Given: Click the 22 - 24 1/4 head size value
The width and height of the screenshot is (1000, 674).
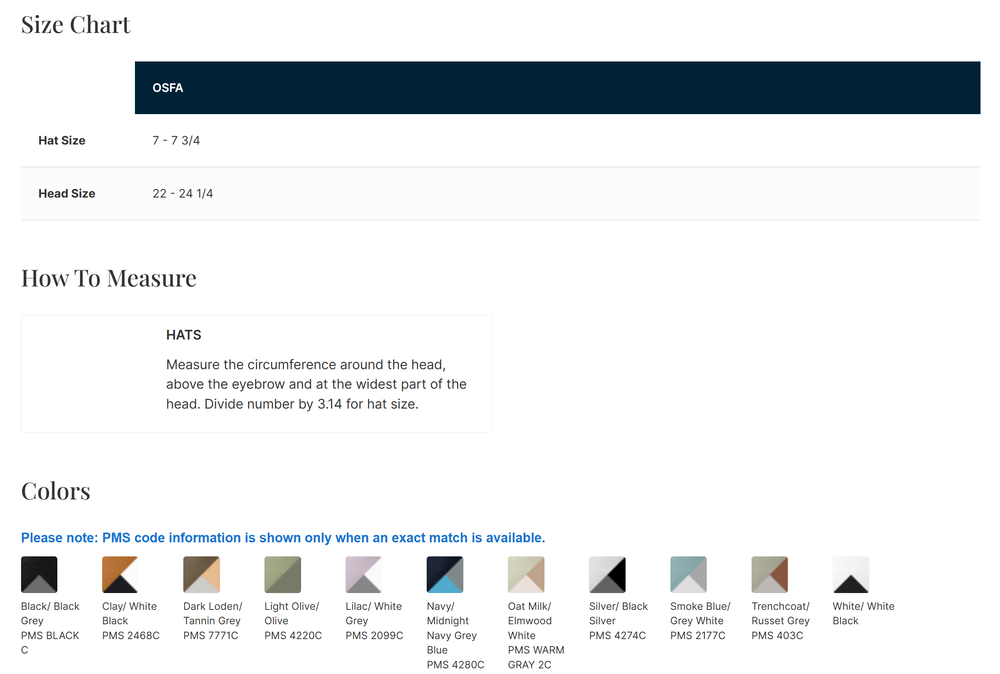Looking at the screenshot, I should pyautogui.click(x=183, y=194).
